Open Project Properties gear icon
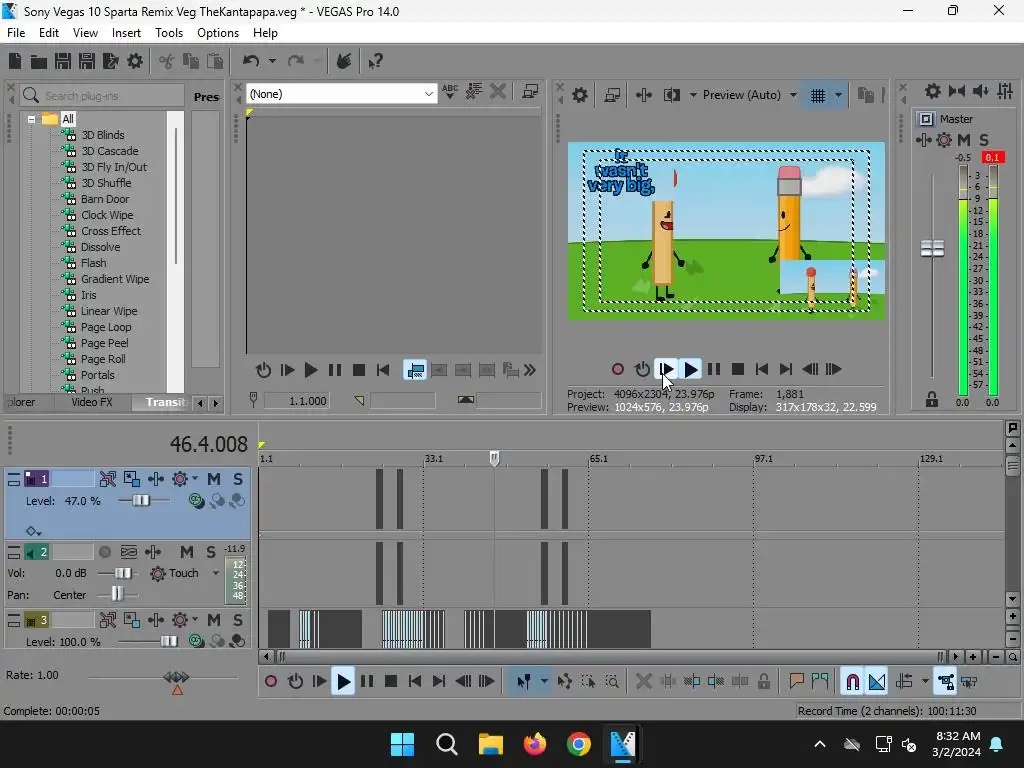This screenshot has width=1024, height=768. pos(135,61)
